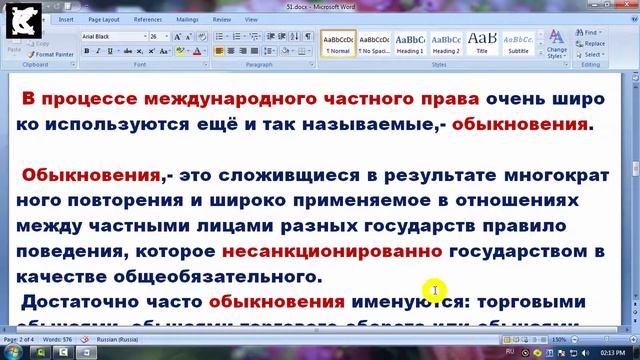Click Change Styles icon
This screenshot has height=360, width=640.
pyautogui.click(x=557, y=44)
